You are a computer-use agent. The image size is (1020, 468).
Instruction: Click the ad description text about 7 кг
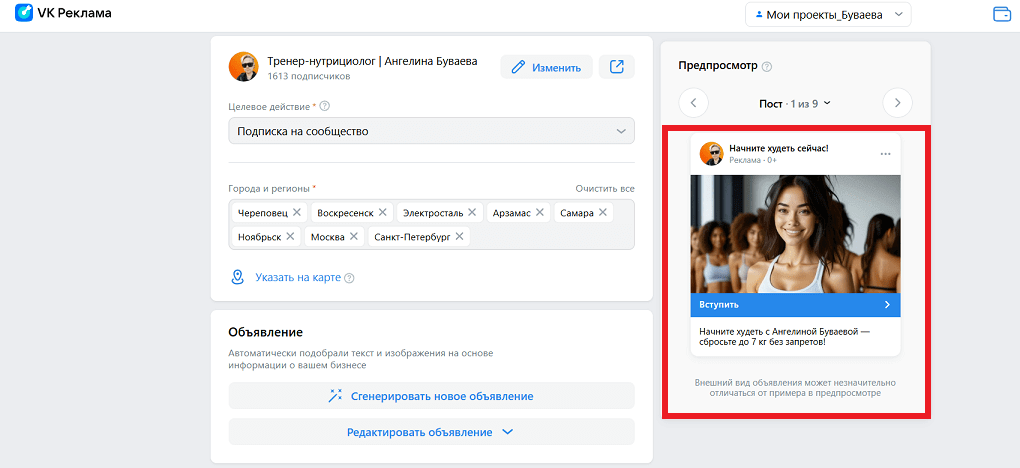click(x=784, y=337)
